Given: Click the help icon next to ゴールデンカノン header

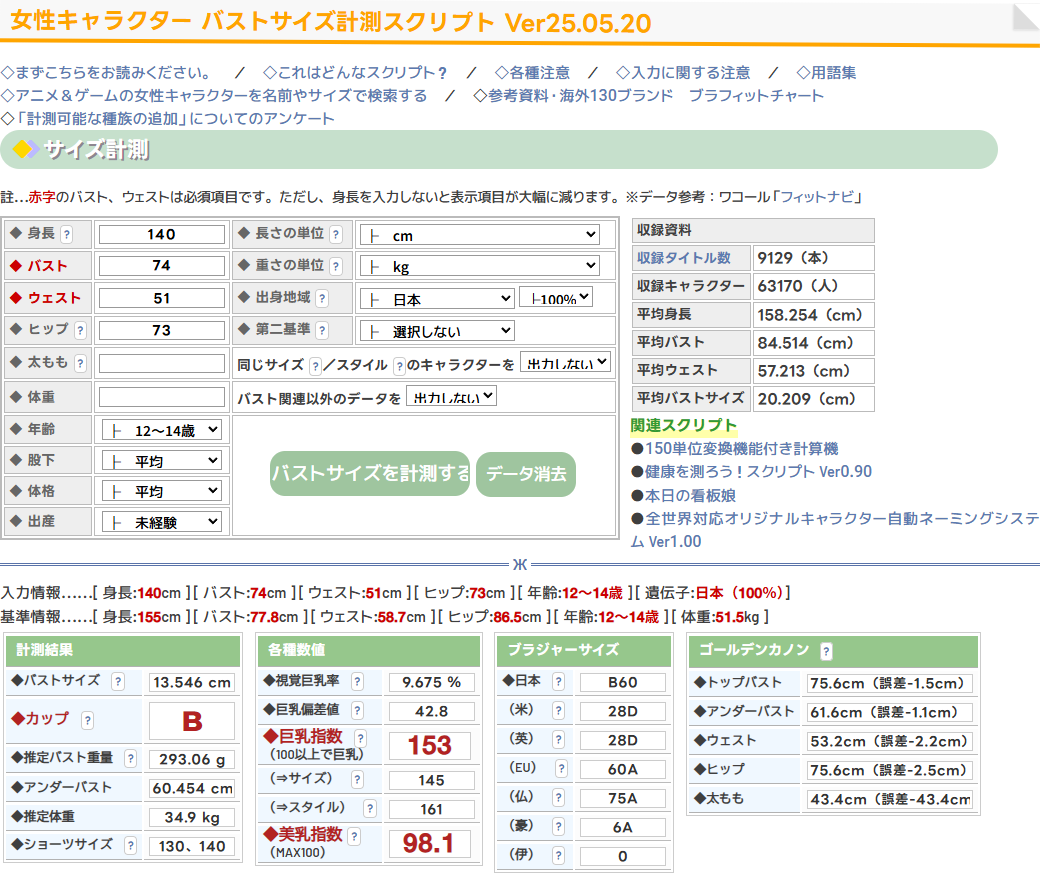Looking at the screenshot, I should point(826,651).
